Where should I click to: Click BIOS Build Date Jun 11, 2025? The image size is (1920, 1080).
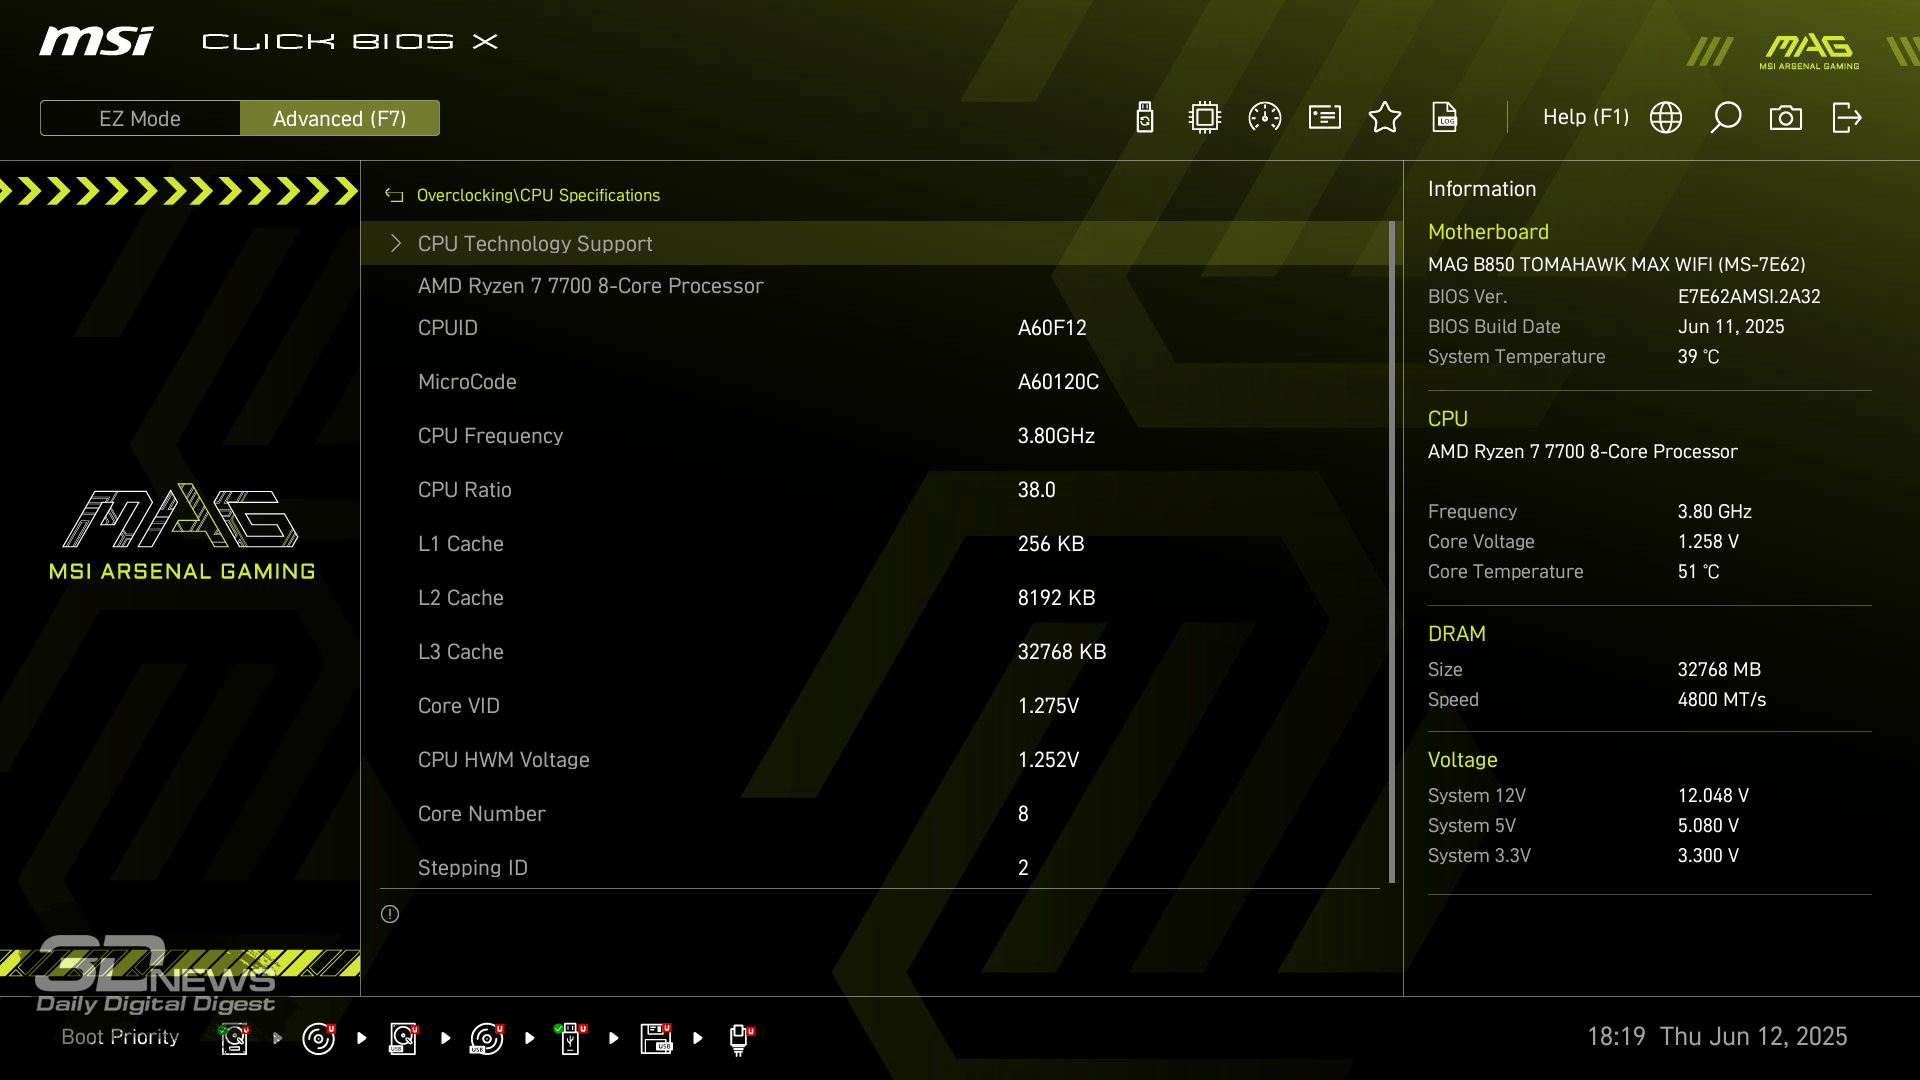tap(1731, 327)
